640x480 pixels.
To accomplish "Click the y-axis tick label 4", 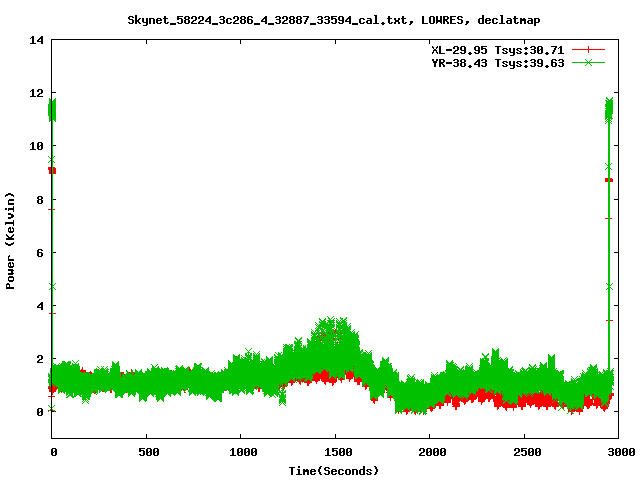I will point(40,306).
